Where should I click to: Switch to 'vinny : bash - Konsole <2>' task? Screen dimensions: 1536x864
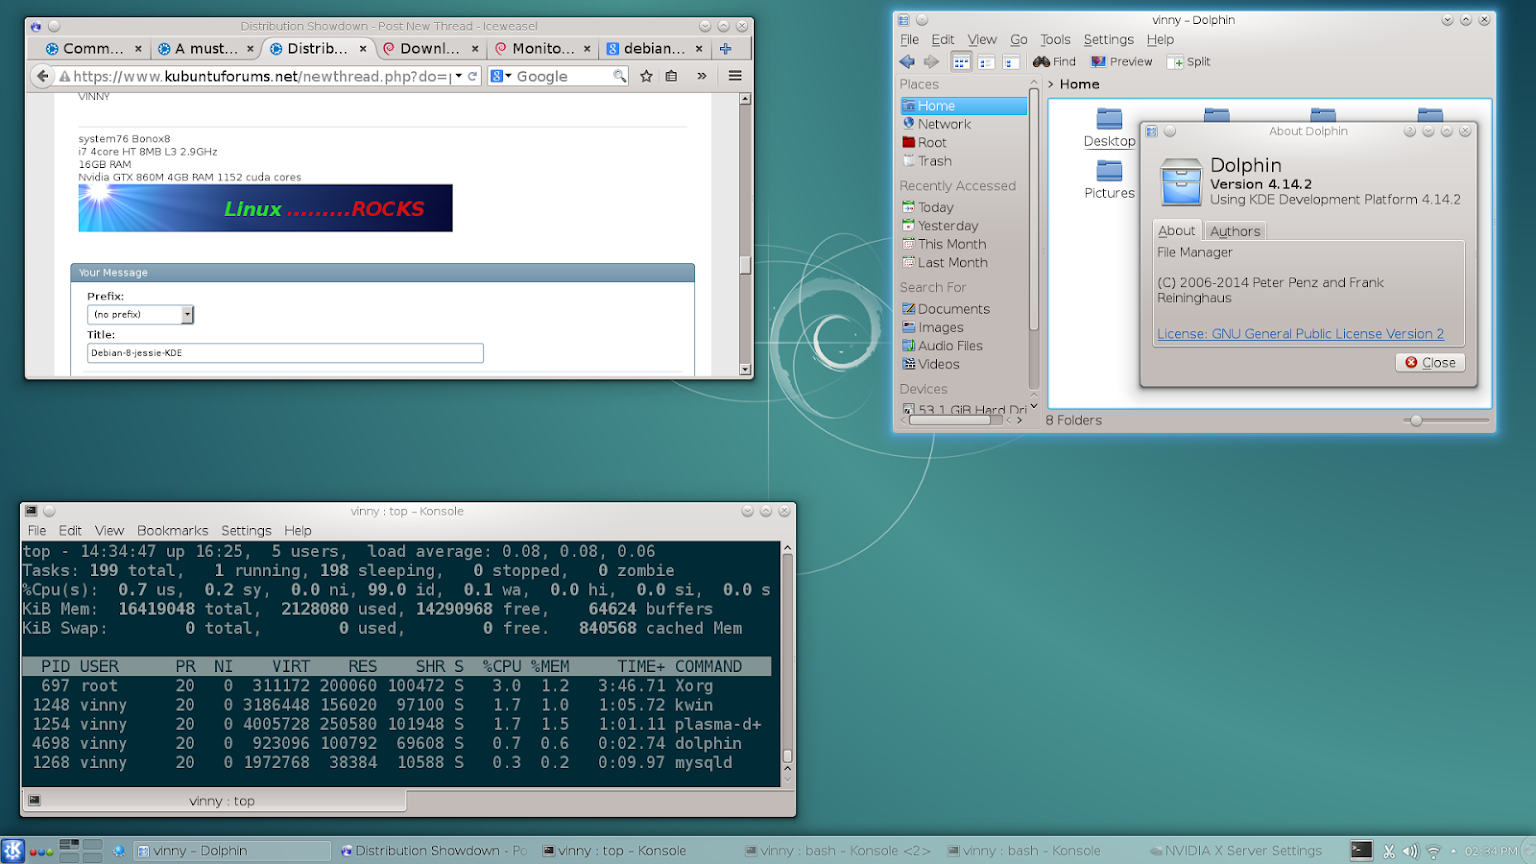tap(838, 851)
